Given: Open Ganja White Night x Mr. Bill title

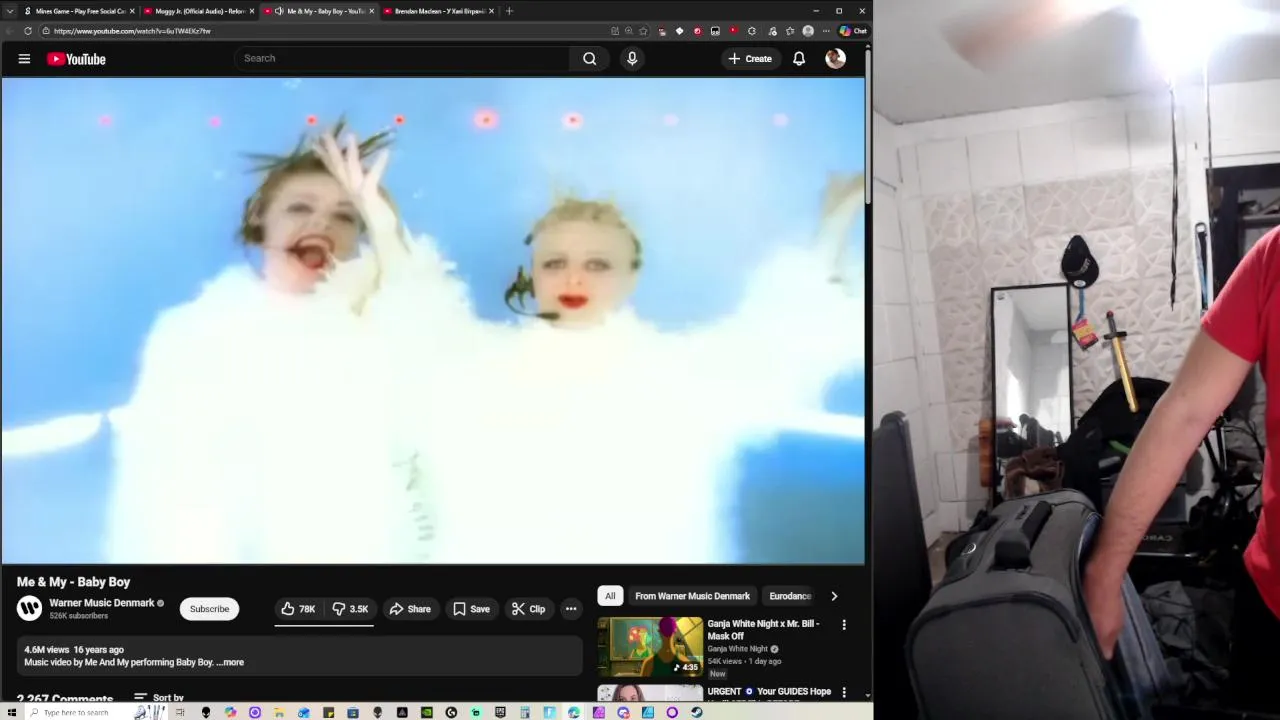Looking at the screenshot, I should (763, 629).
